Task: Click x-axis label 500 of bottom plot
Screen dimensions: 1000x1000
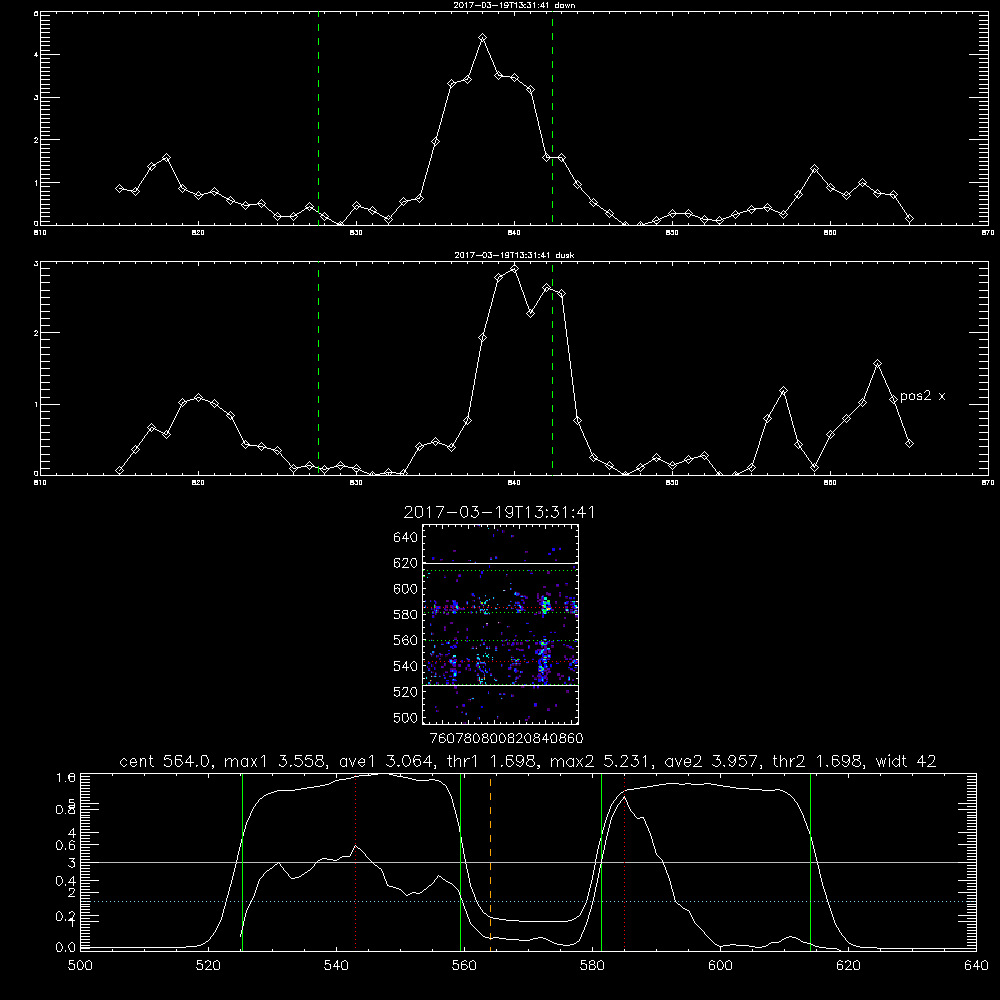Action: (x=80, y=966)
